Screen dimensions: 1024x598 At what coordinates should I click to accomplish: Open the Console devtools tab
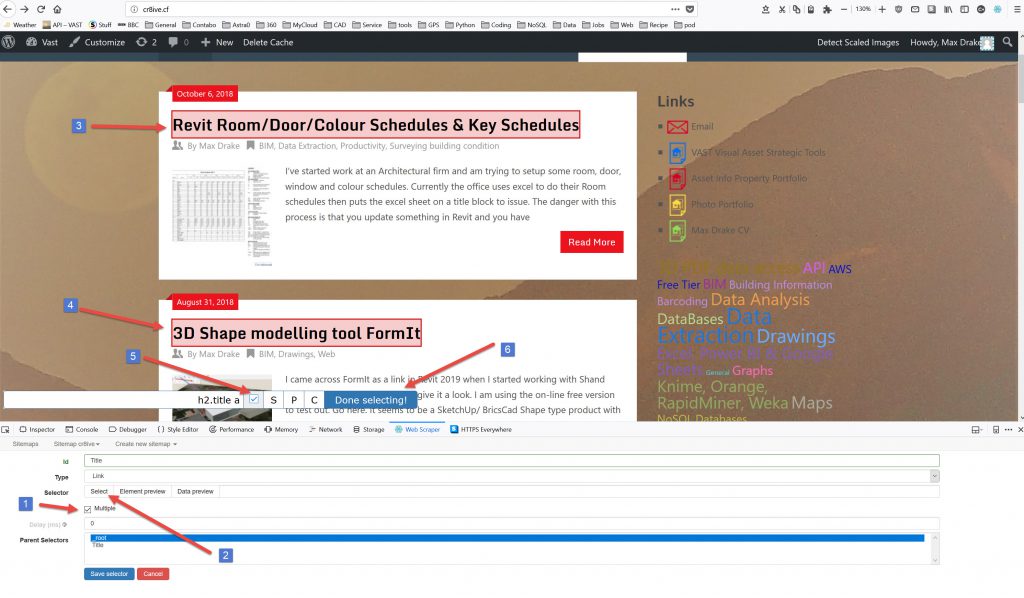point(83,429)
